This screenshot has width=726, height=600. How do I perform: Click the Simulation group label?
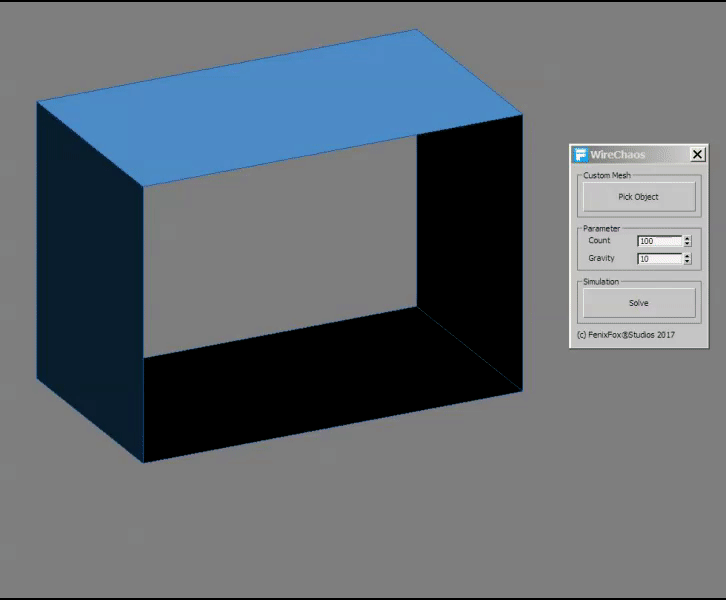pos(601,281)
